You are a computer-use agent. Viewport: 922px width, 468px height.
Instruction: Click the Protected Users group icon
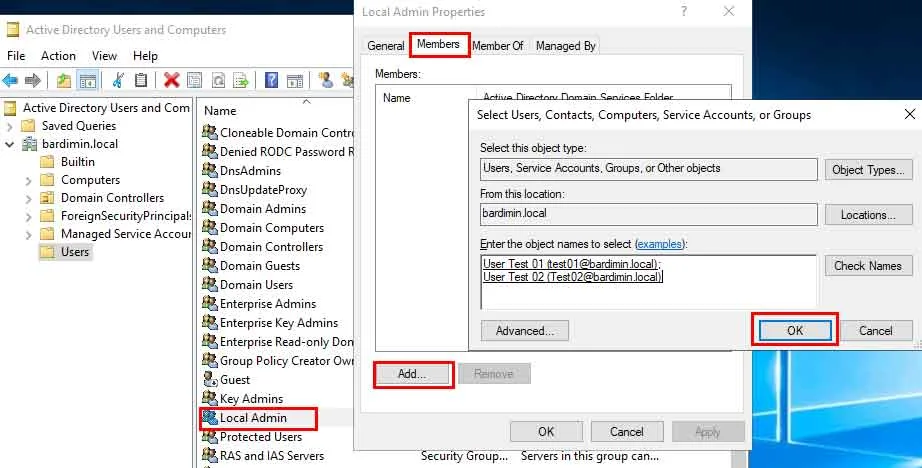coord(210,437)
